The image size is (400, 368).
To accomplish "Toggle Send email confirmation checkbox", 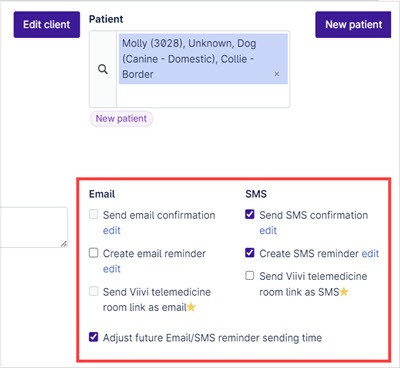I will 94,214.
